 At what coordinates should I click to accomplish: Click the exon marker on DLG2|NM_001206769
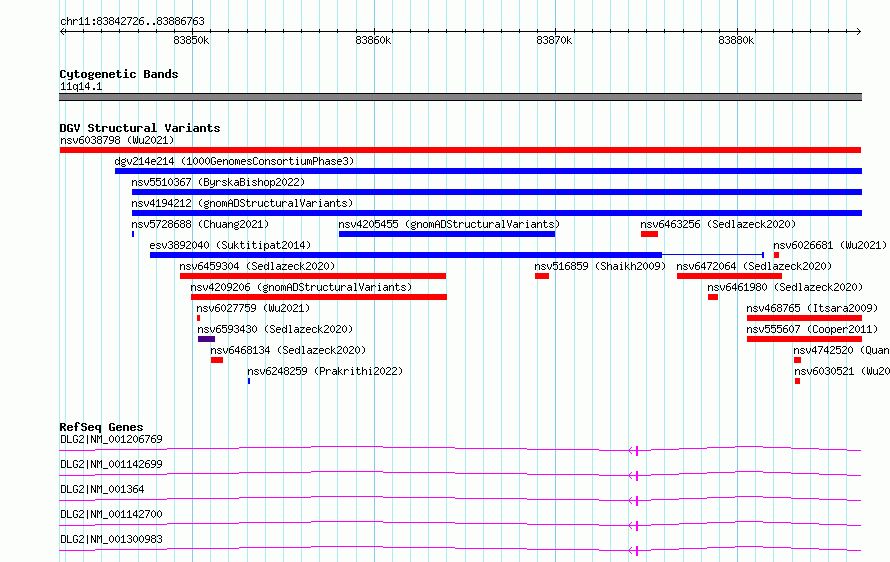click(x=636, y=451)
